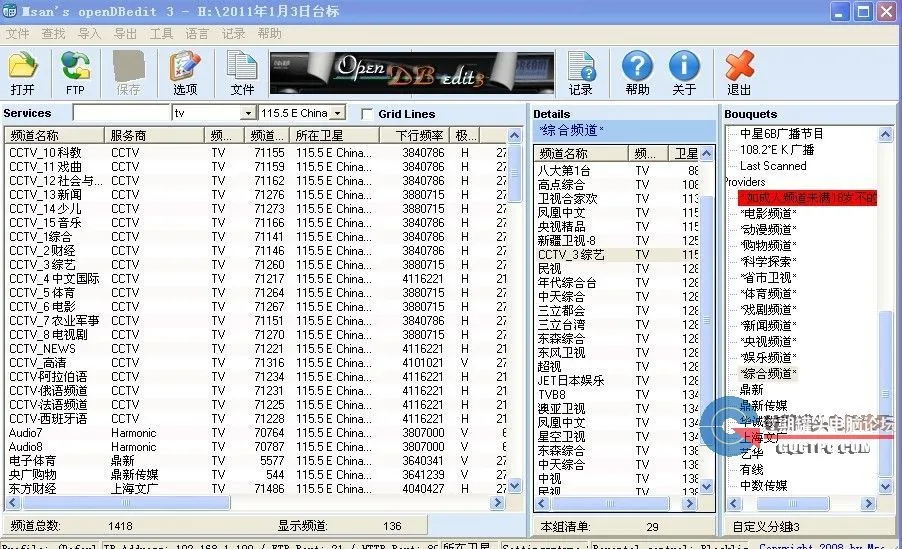Select the CCTV_NEWS service row
902x549 pixels.
tap(256, 349)
